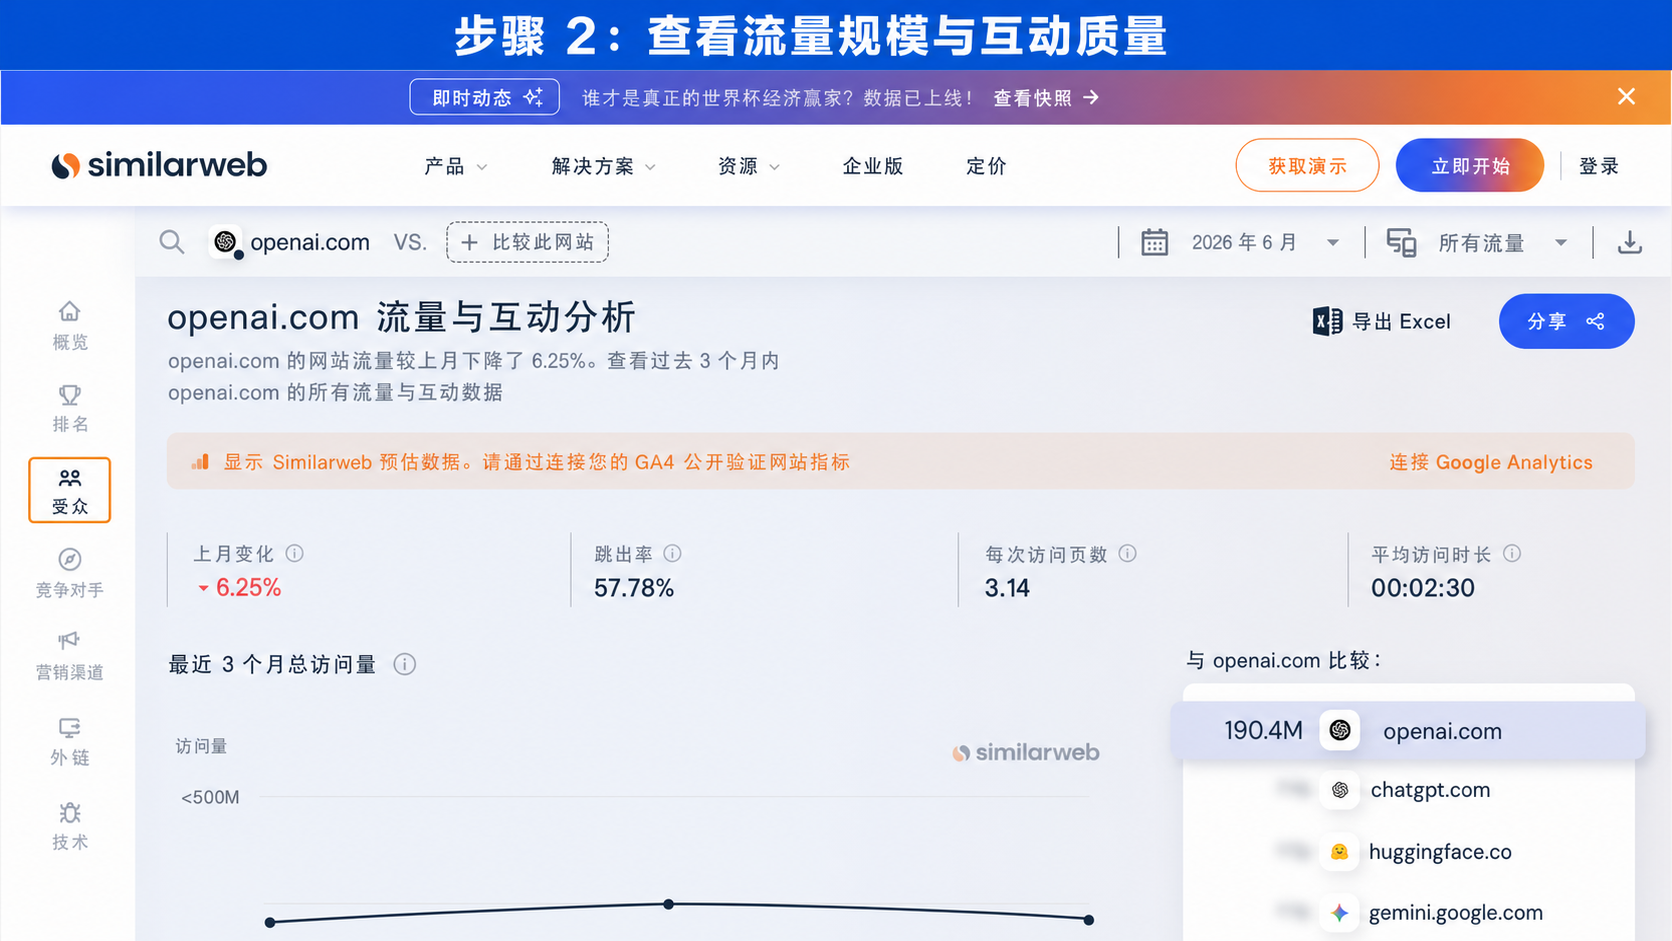
Task: Close the top promotional banner
Action: [x=1626, y=96]
